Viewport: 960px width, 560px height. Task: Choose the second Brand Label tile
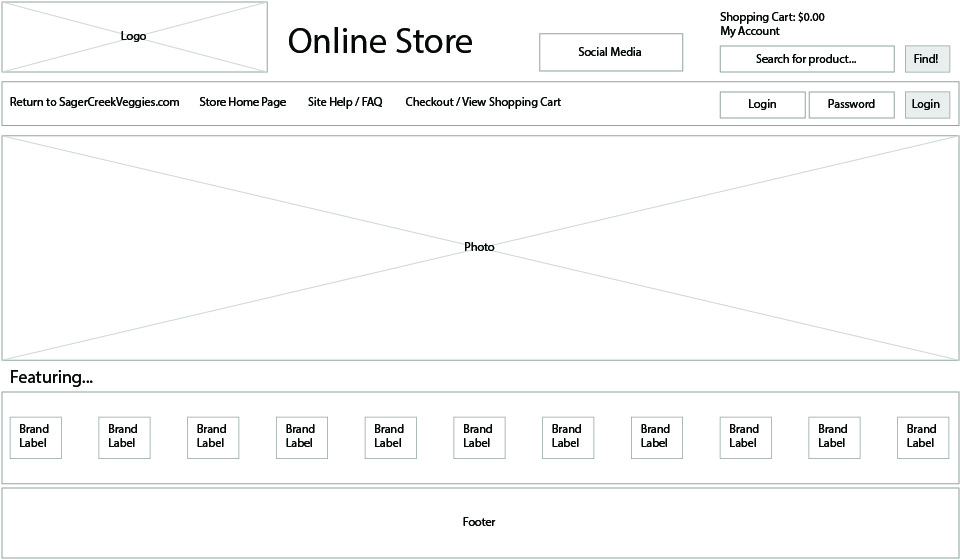124,437
